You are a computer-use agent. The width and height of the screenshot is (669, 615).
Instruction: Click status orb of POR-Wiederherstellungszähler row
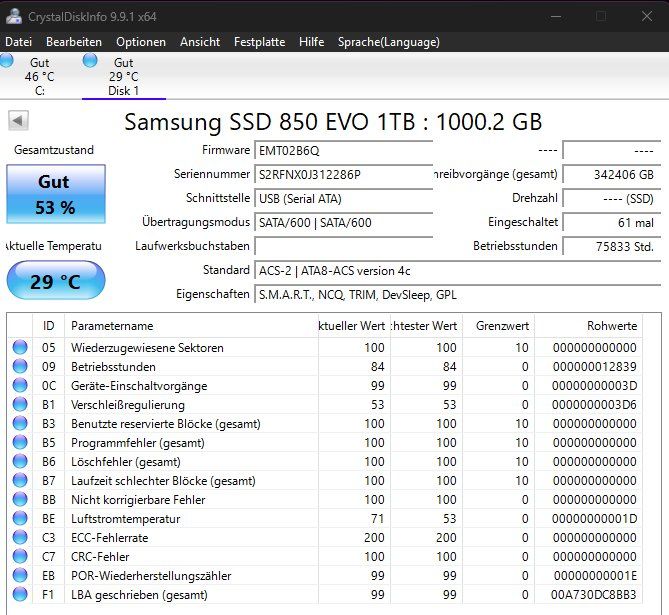[x=20, y=575]
